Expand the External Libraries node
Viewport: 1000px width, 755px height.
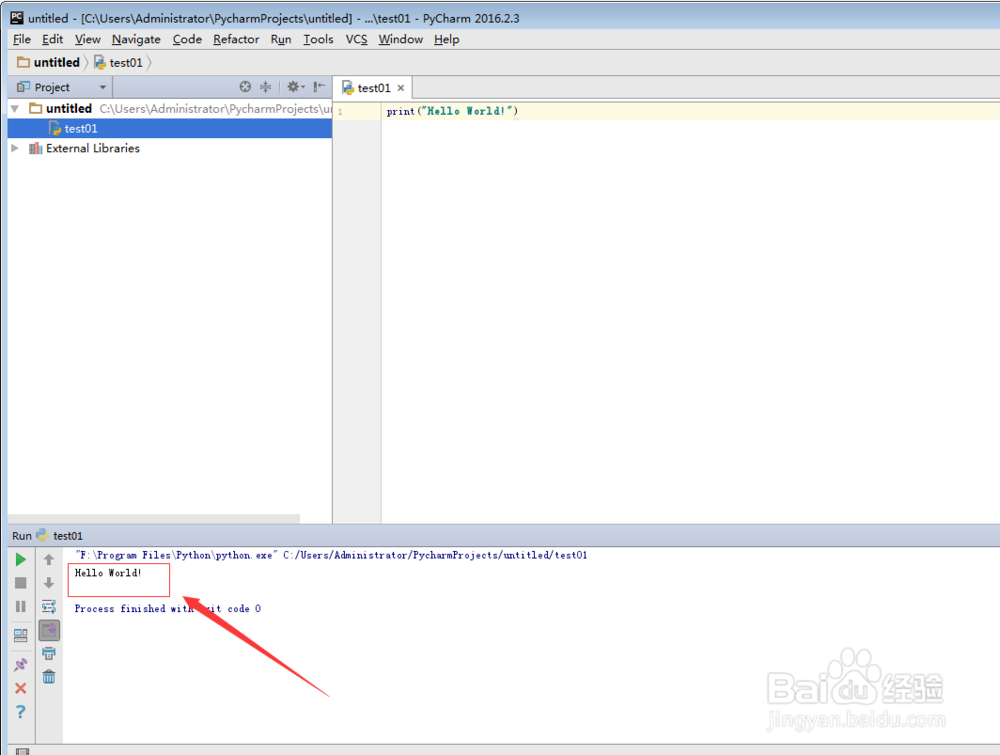click(15, 148)
